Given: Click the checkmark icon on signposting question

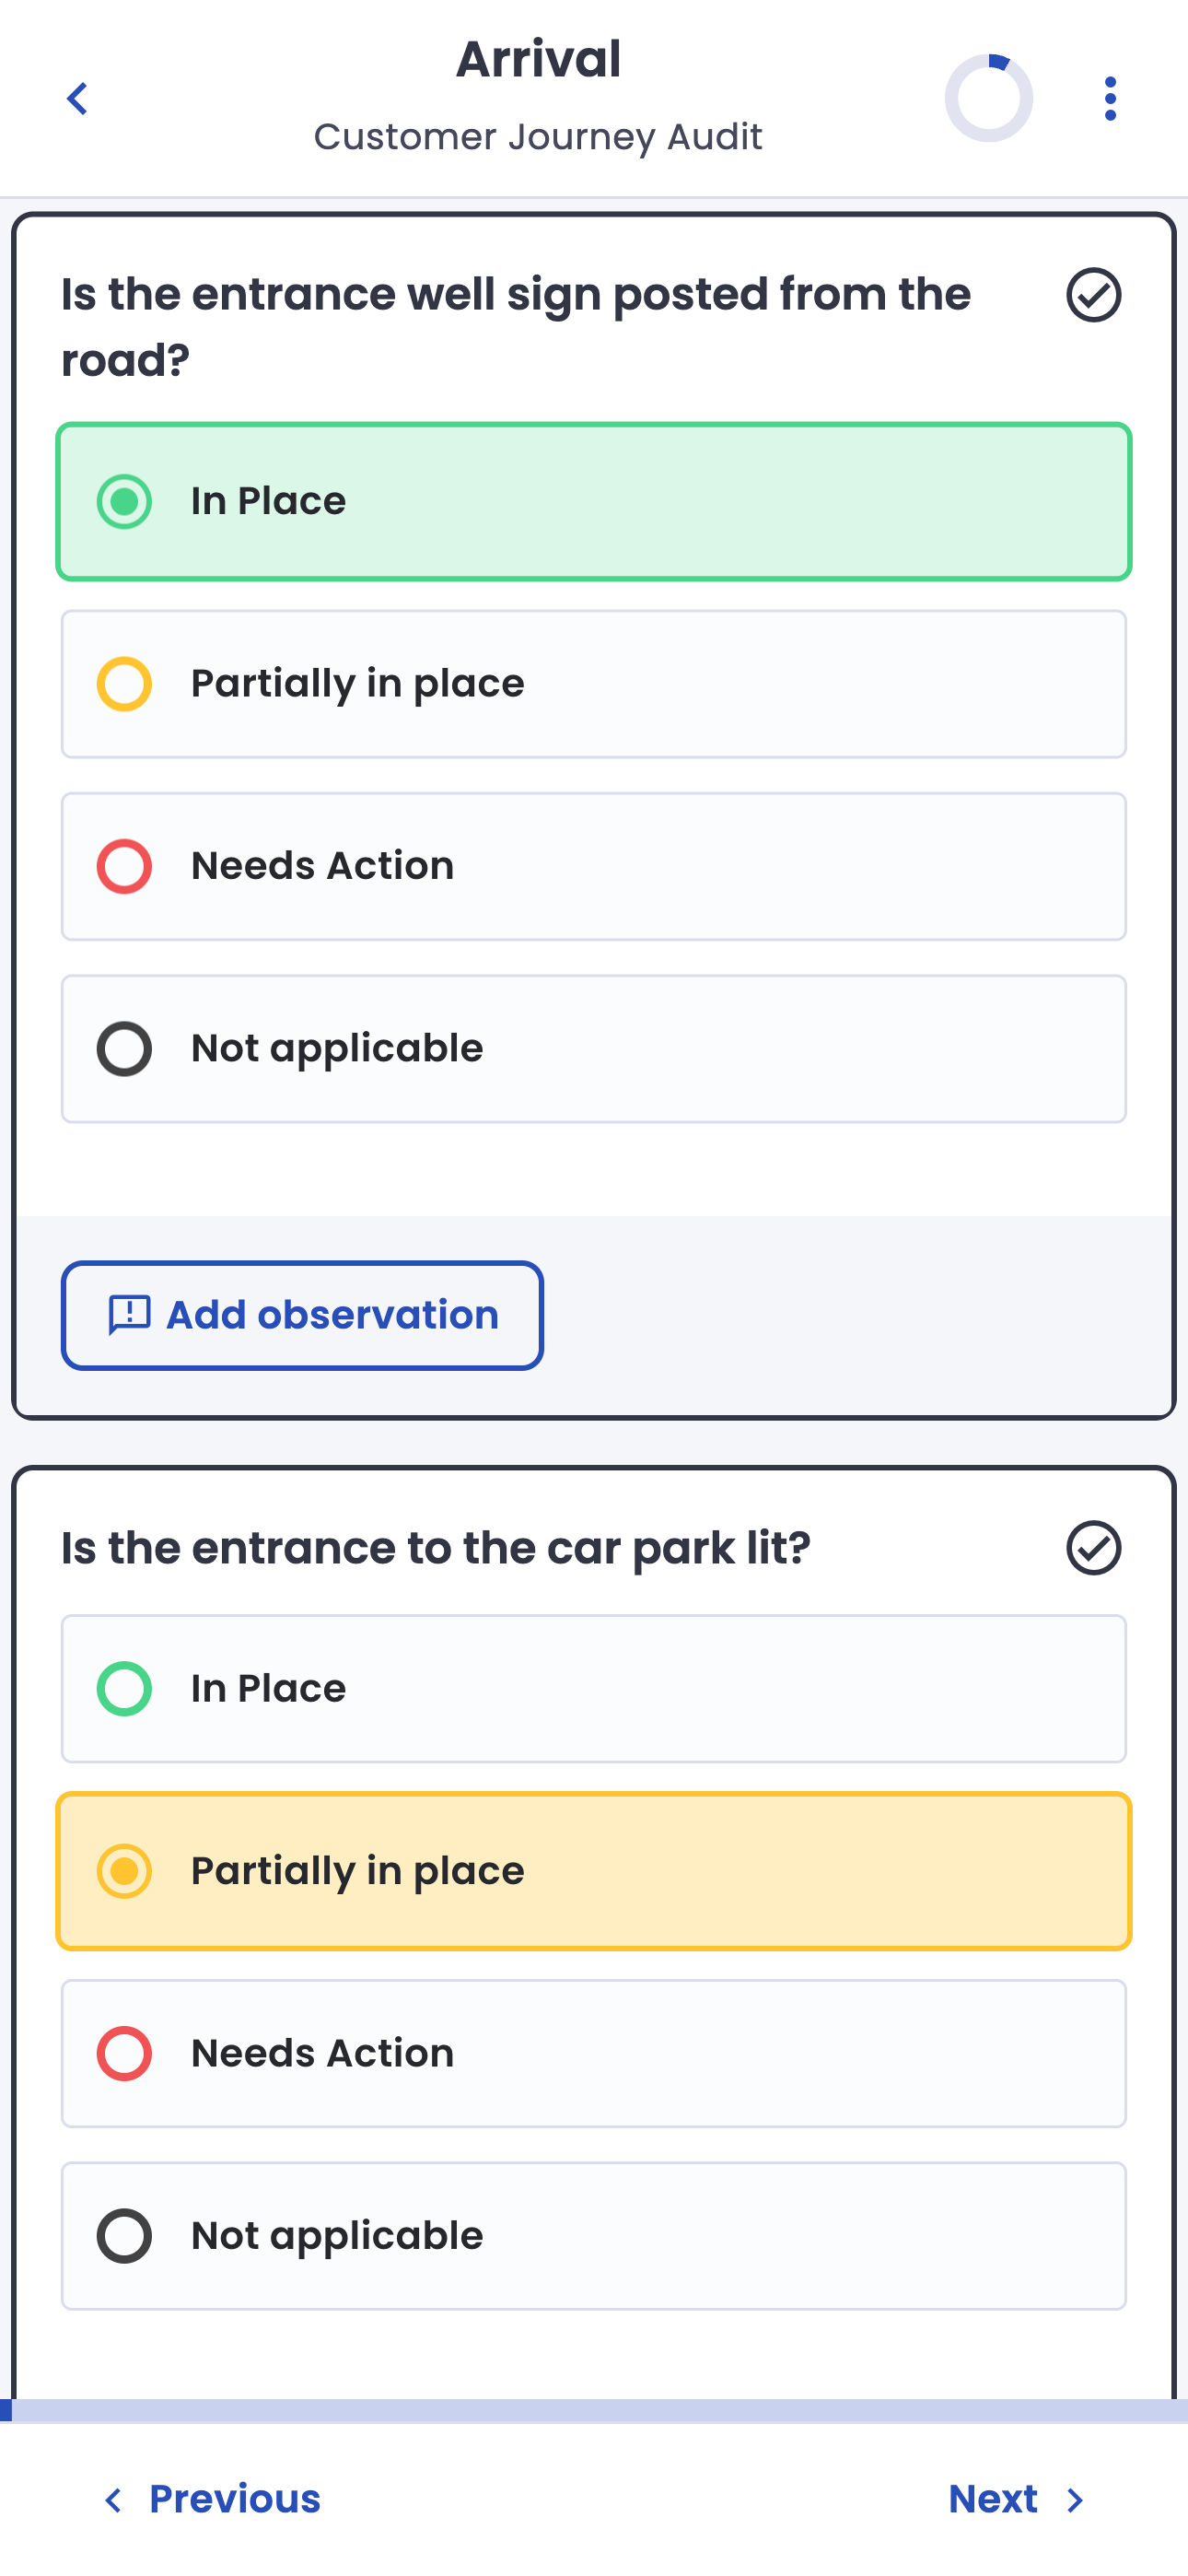Looking at the screenshot, I should point(1093,295).
